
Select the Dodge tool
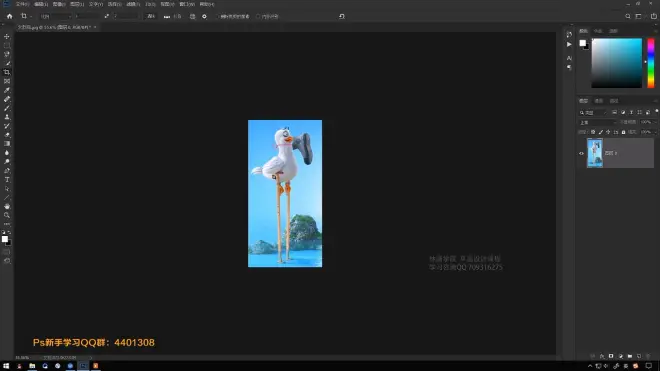point(7,162)
